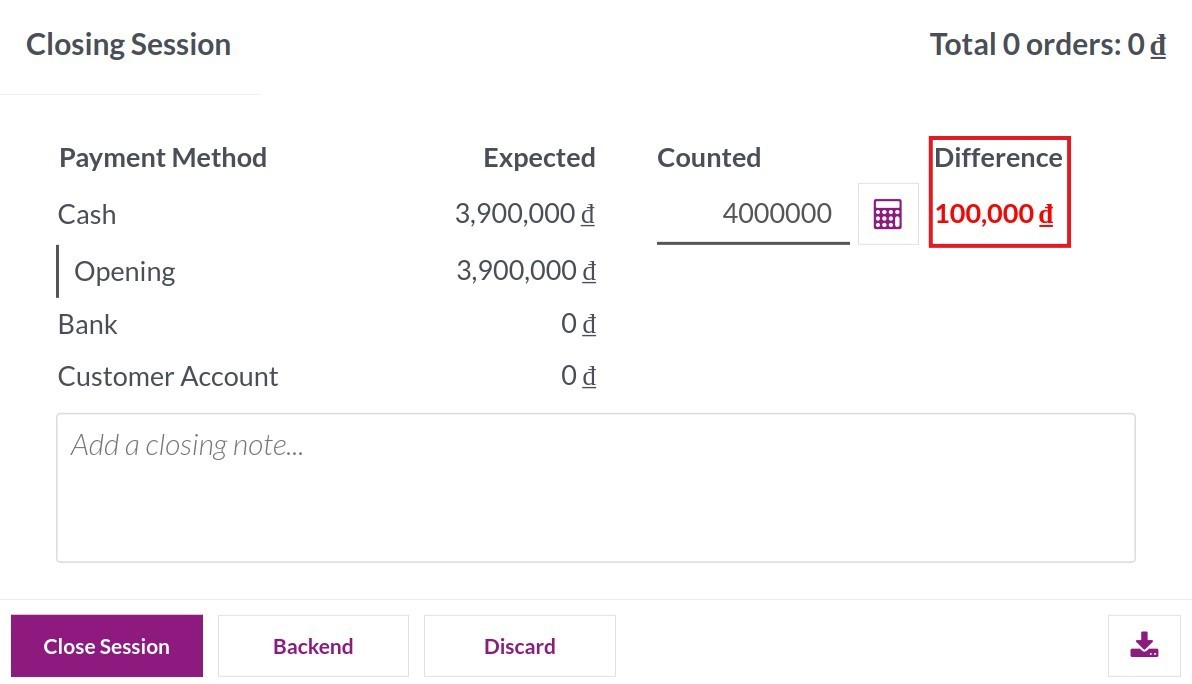Click the Opening 3,900,000 đ amount
The image size is (1192, 684).
[526, 270]
